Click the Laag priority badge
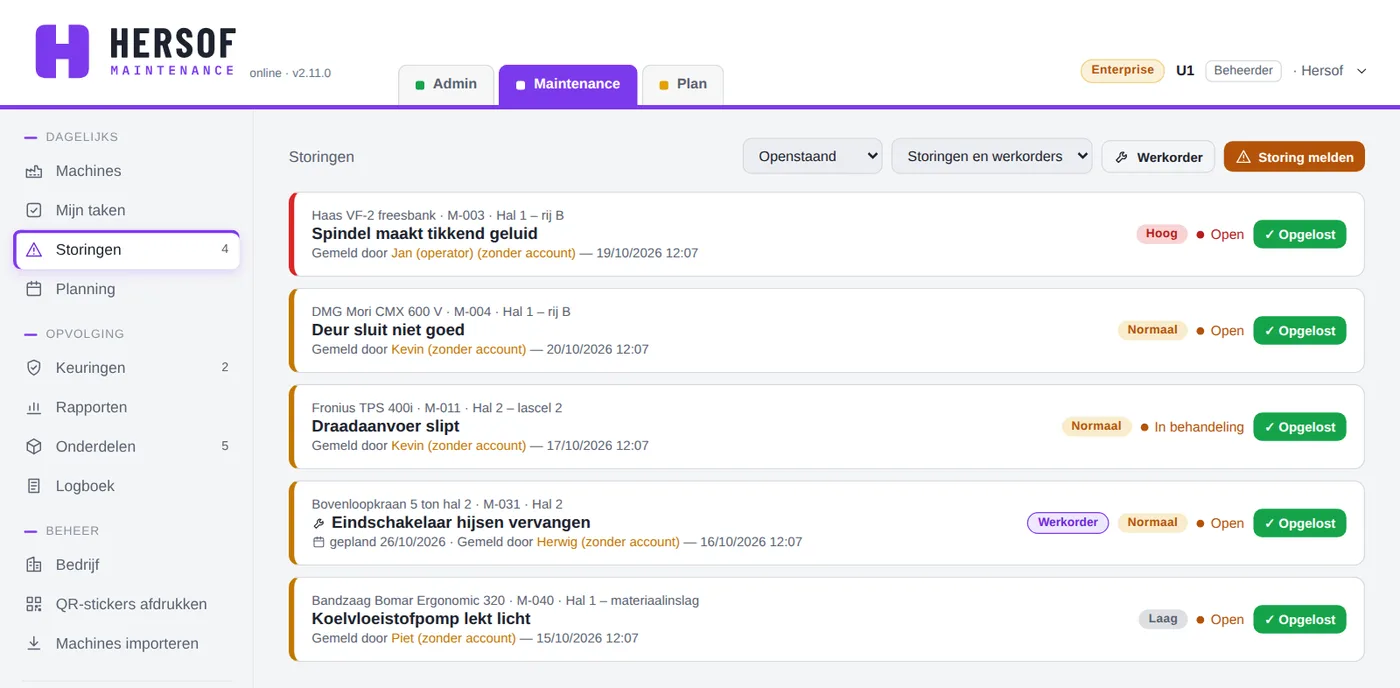1400x688 pixels. (1163, 619)
